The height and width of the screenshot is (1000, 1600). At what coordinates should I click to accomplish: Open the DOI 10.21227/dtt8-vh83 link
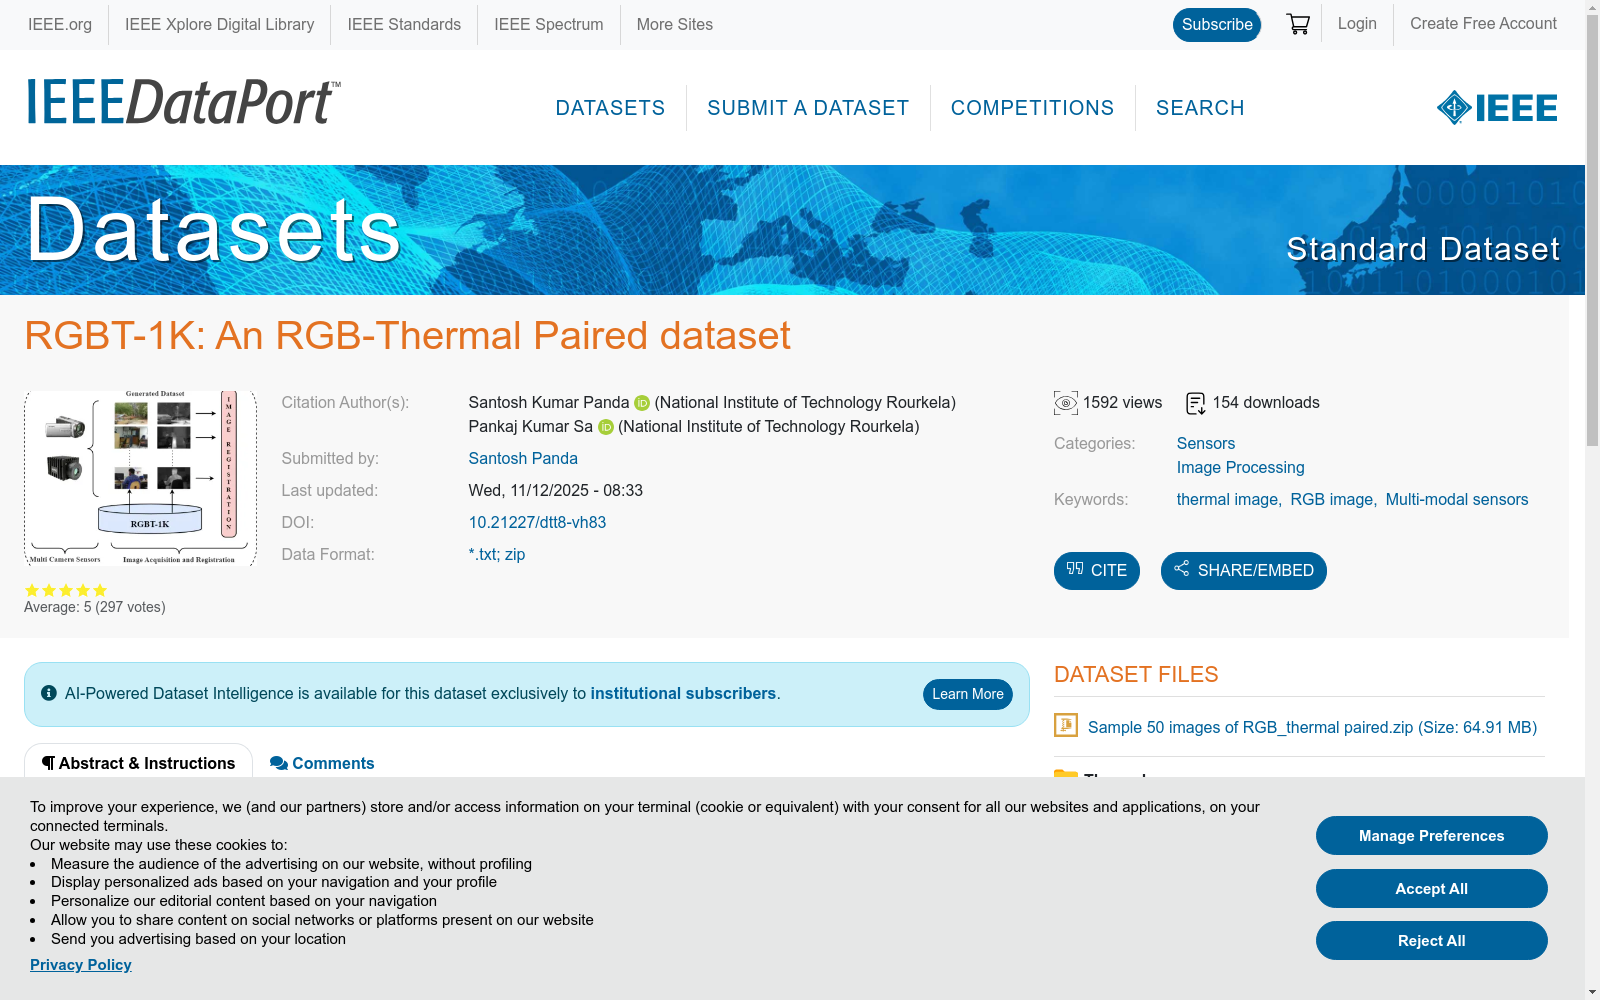tap(537, 523)
